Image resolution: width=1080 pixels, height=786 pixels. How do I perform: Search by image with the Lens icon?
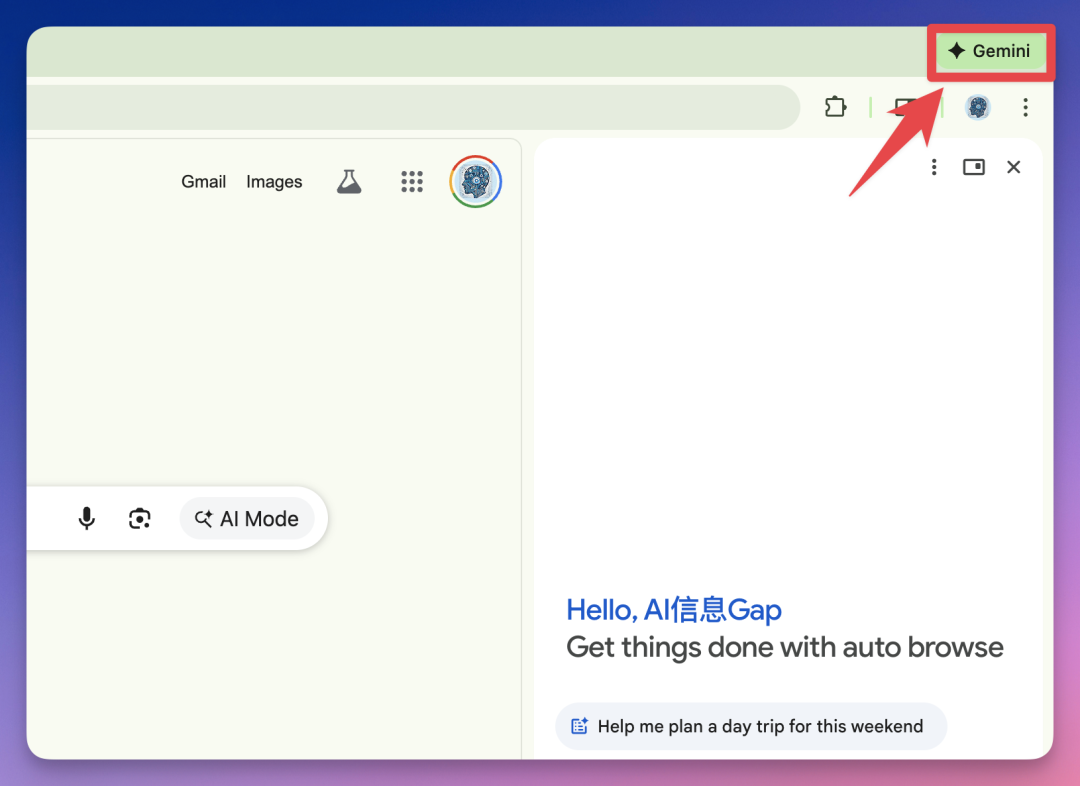click(140, 518)
